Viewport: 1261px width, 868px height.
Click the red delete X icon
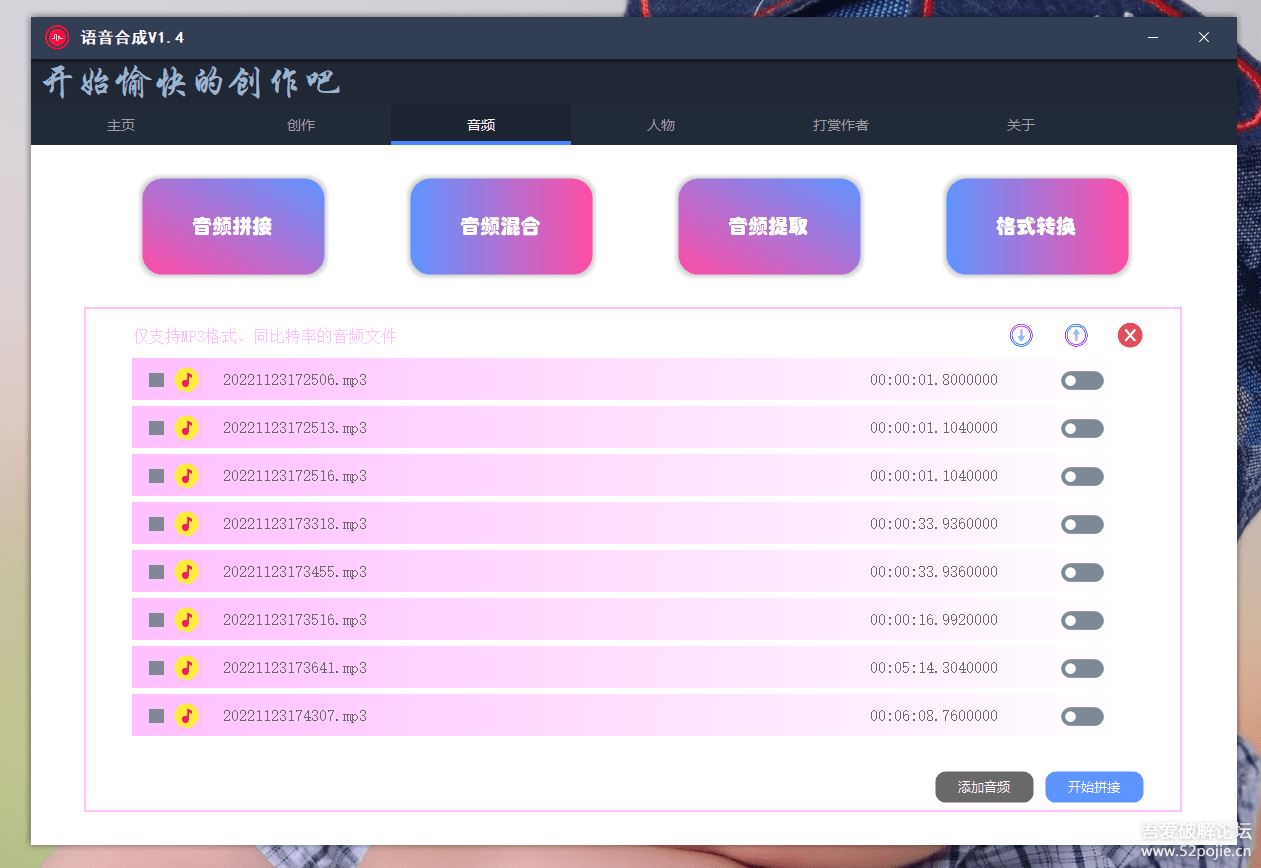[x=1130, y=335]
